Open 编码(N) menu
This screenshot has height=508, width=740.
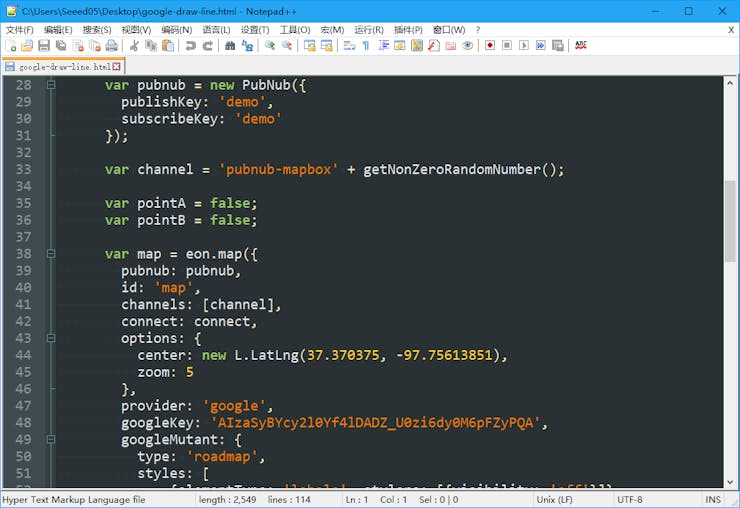[x=177, y=30]
